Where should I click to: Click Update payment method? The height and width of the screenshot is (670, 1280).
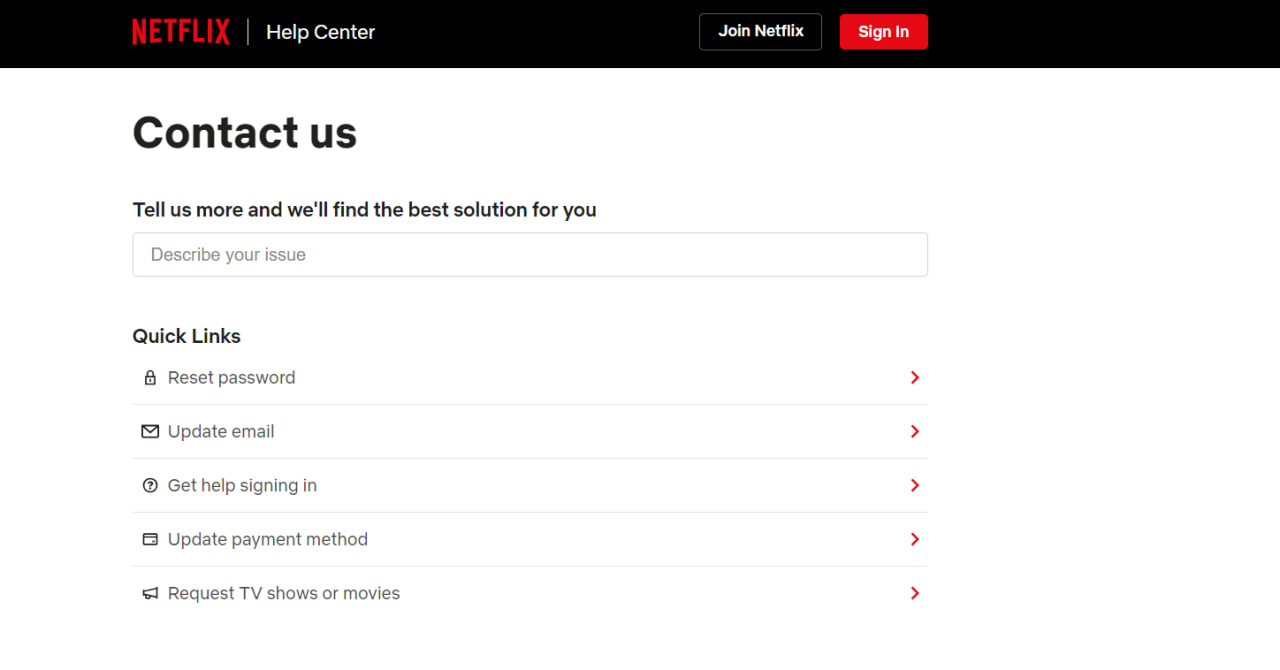[268, 539]
